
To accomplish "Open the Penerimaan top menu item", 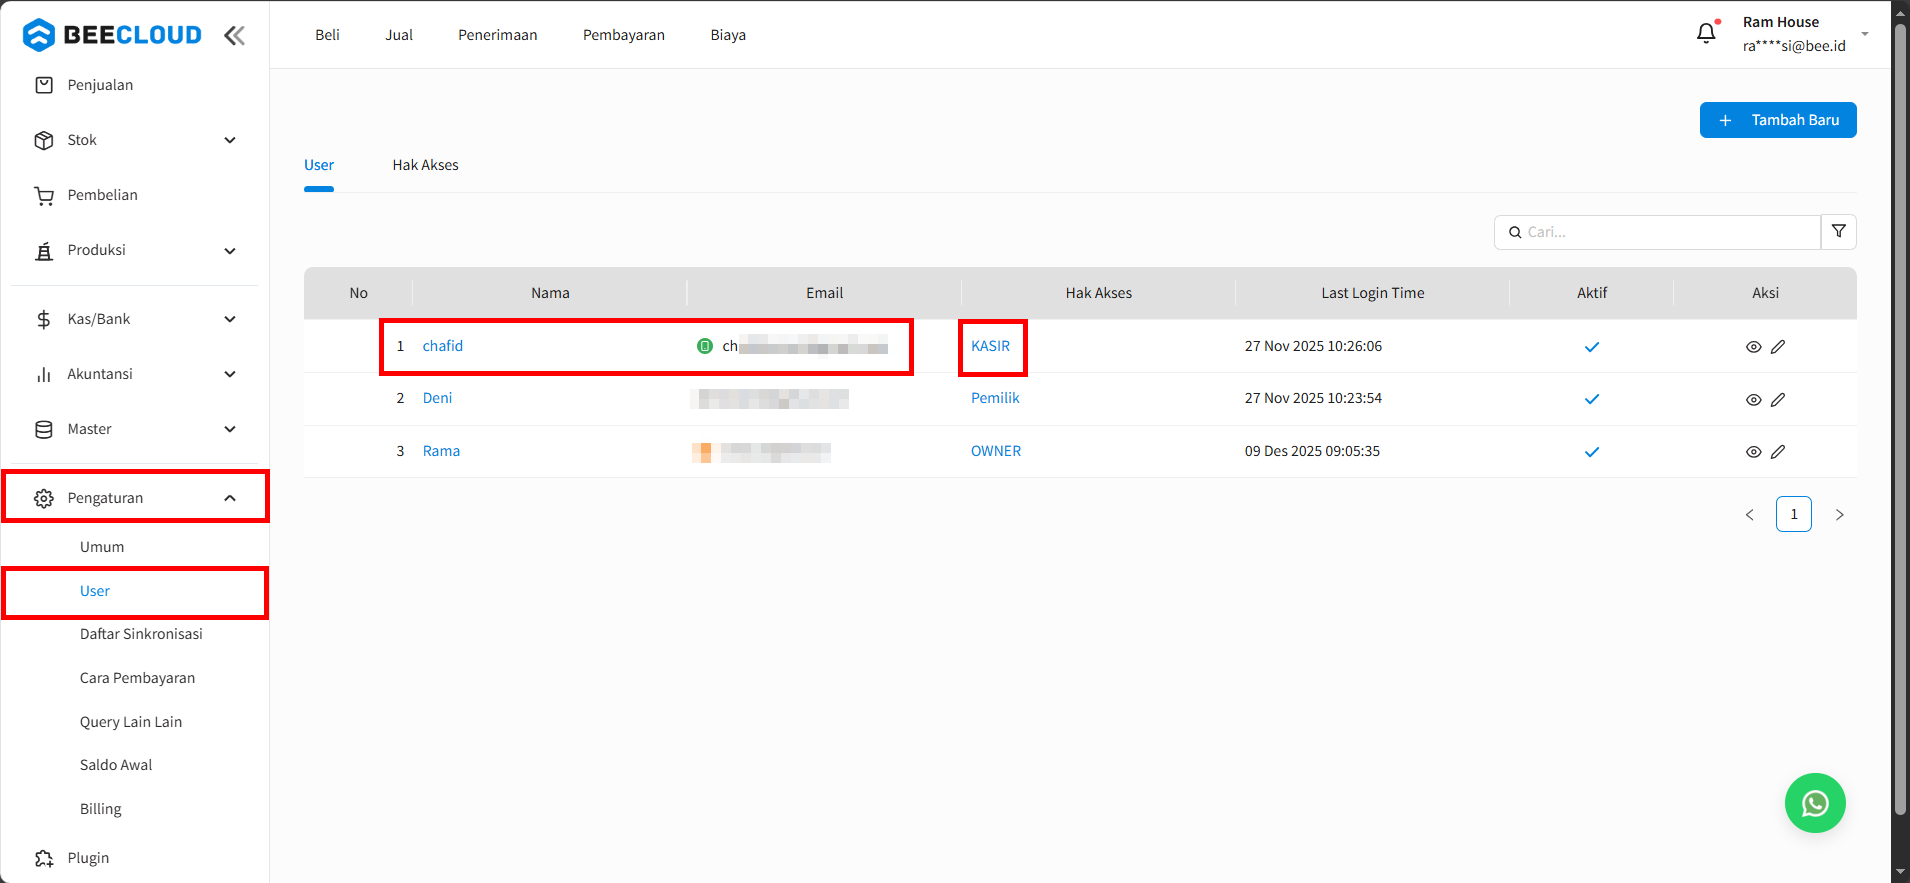I will (x=497, y=35).
